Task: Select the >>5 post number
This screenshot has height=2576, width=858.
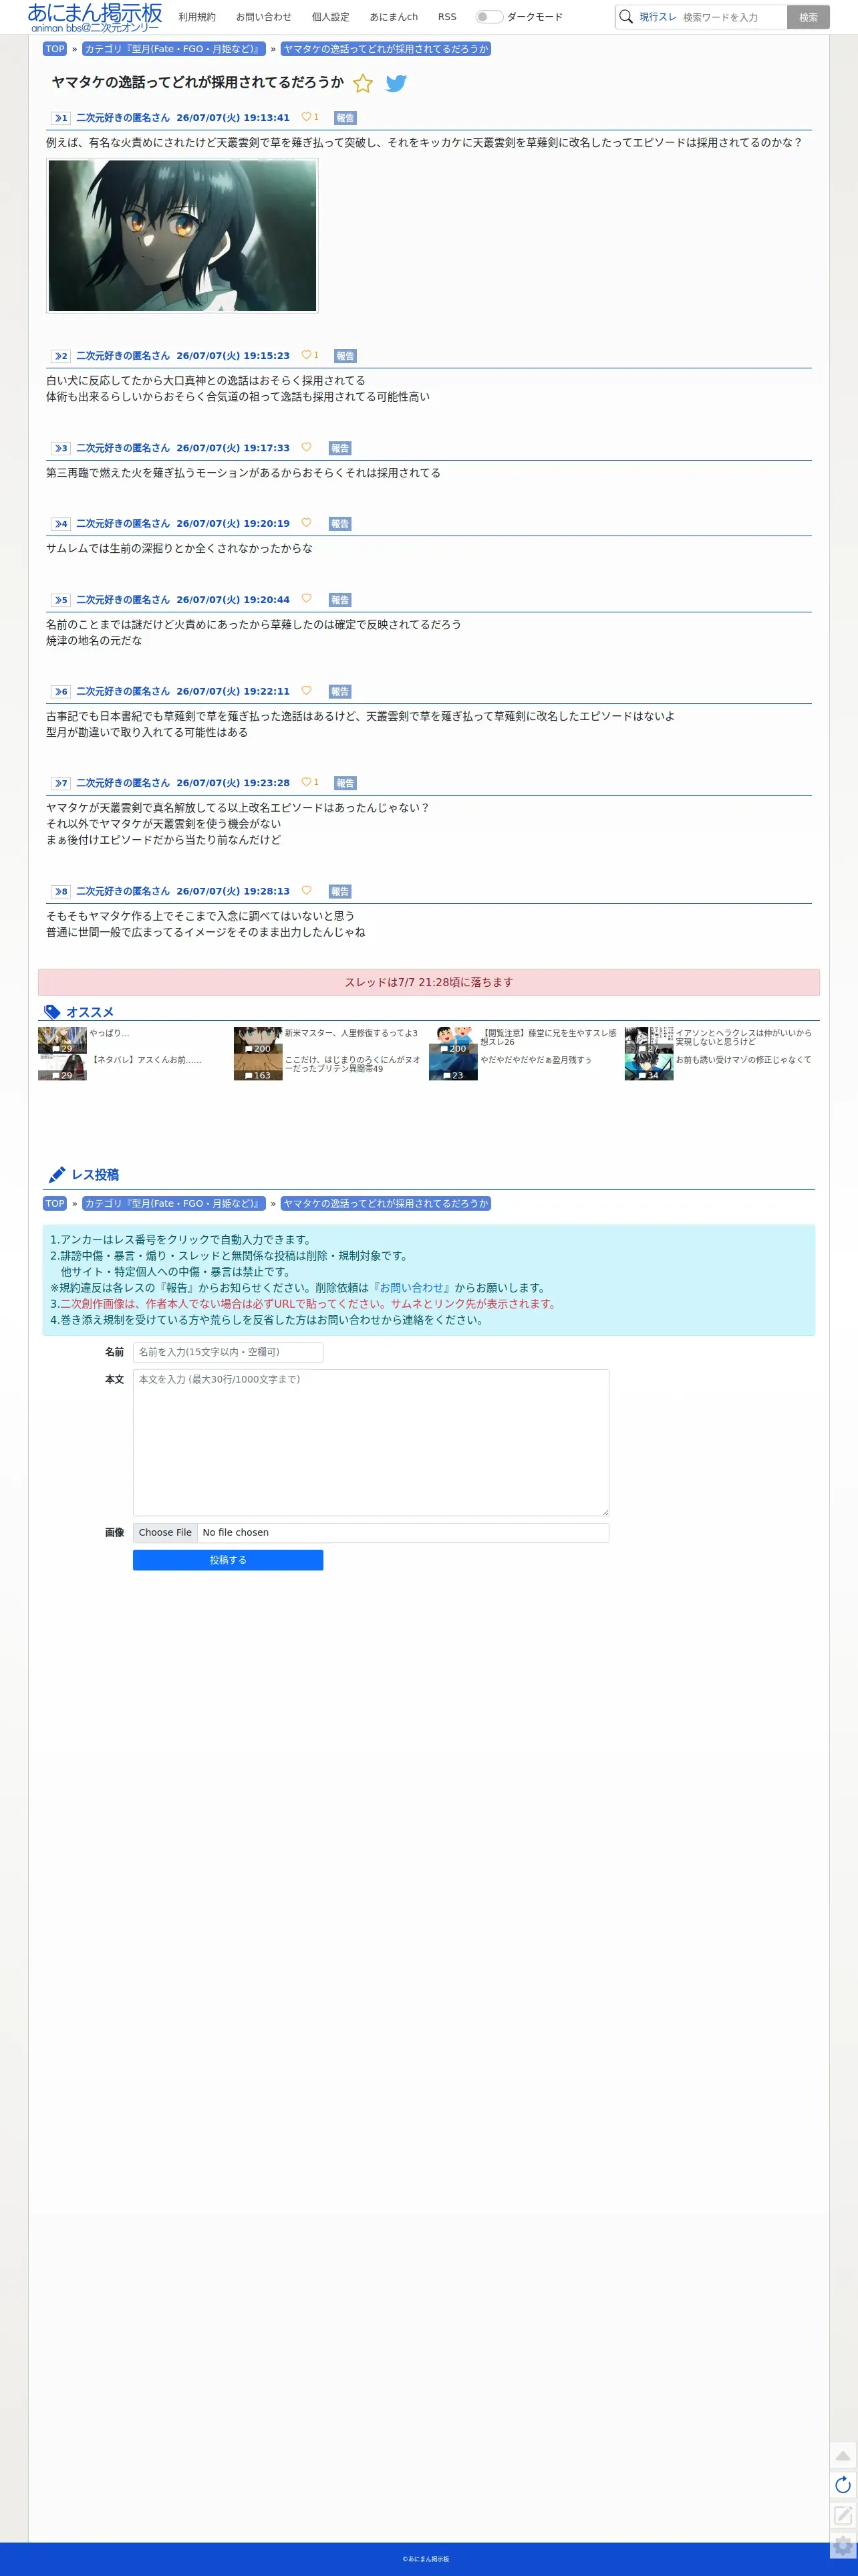Action: point(61,600)
